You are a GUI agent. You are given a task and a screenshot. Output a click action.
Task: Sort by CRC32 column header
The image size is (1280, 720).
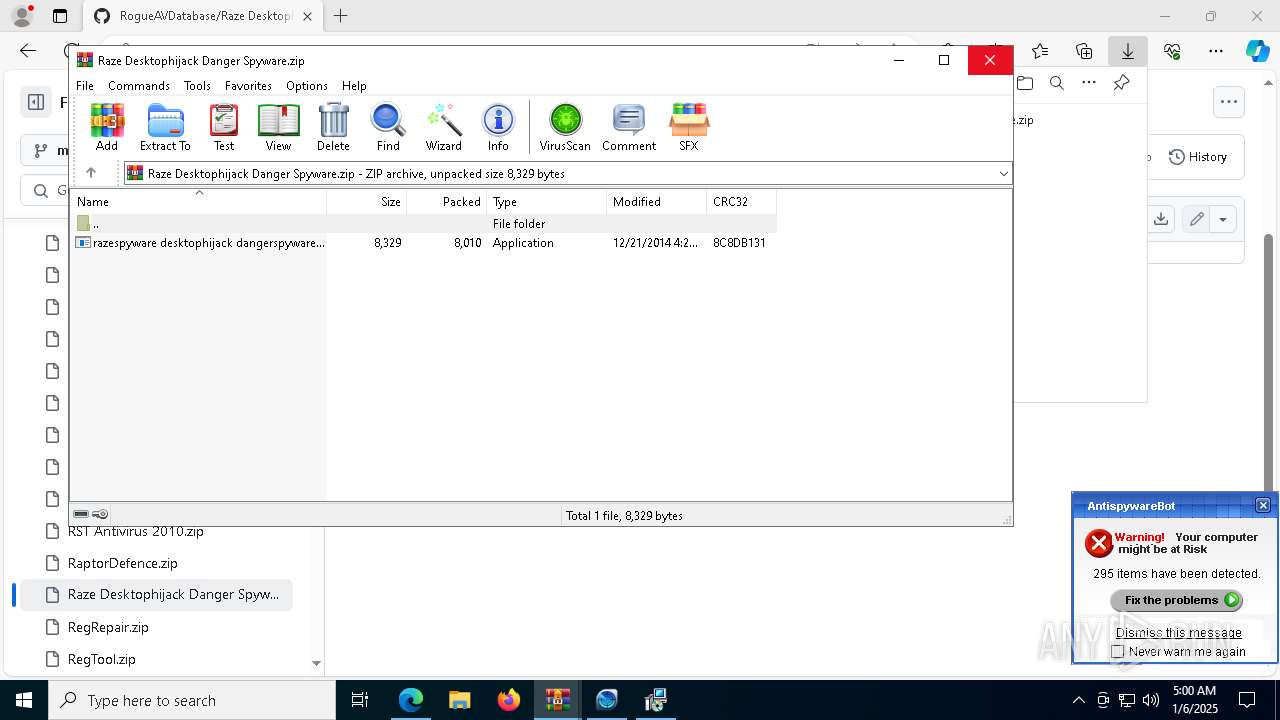point(741,202)
